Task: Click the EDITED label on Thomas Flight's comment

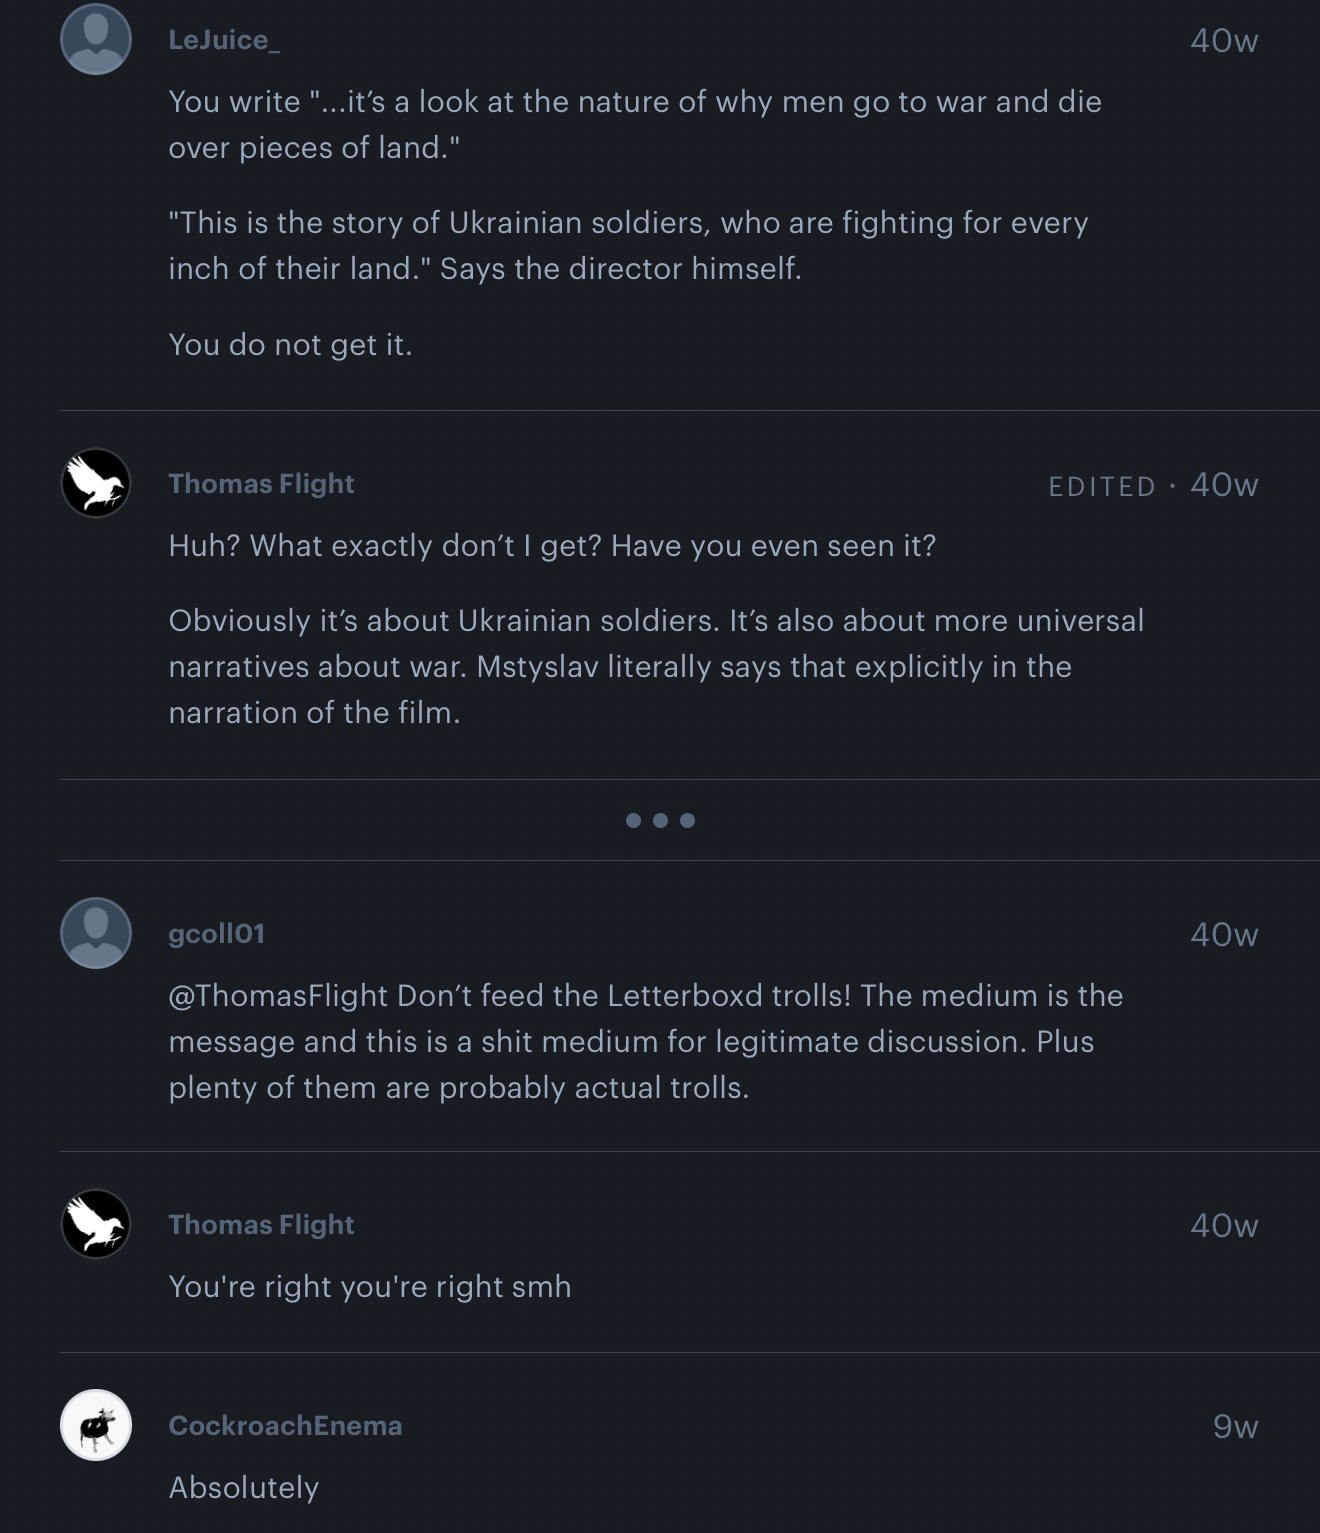Action: [1102, 486]
